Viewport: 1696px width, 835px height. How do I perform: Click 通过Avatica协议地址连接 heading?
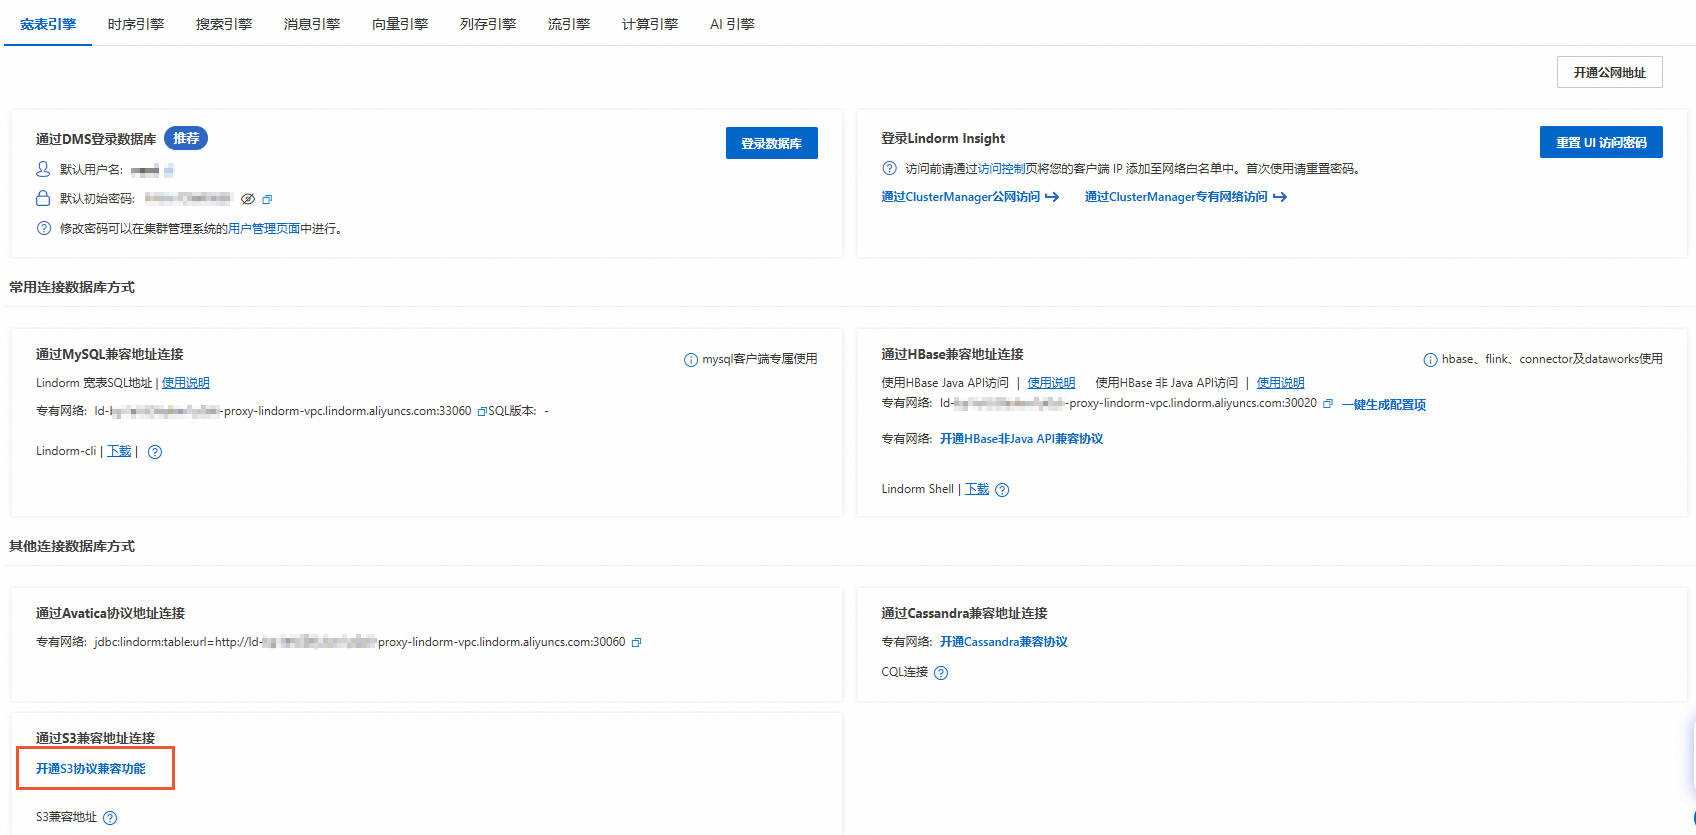[x=110, y=613]
